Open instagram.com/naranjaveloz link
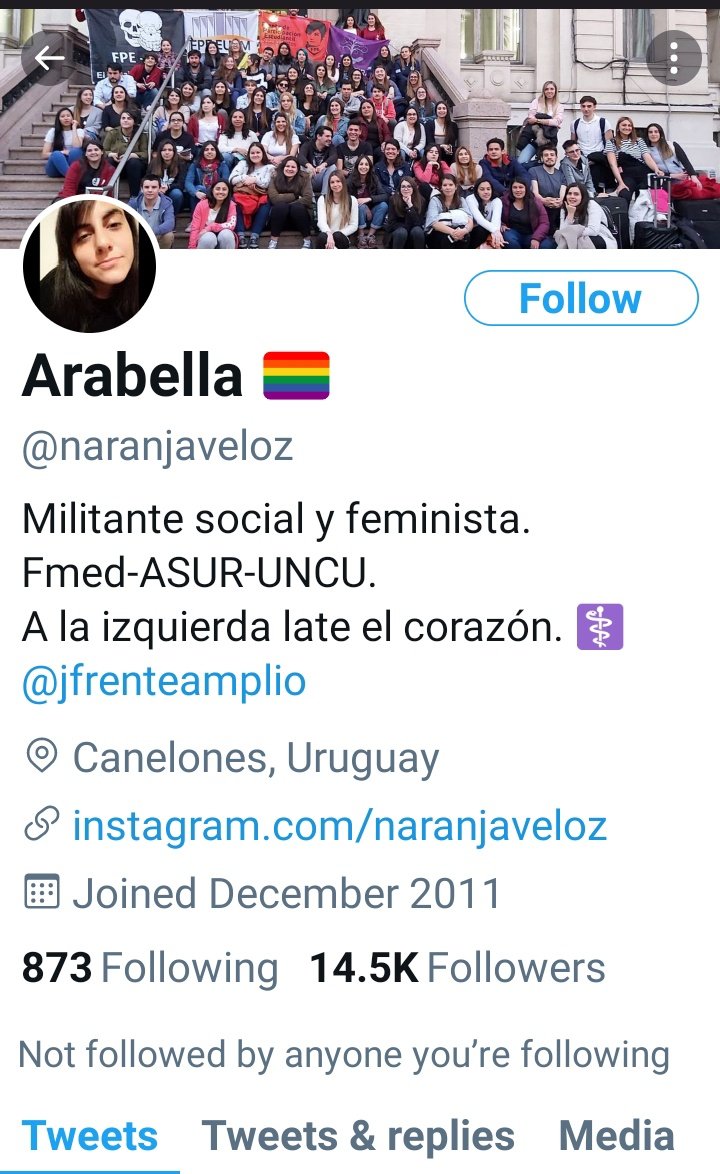720x1174 pixels. [x=339, y=826]
